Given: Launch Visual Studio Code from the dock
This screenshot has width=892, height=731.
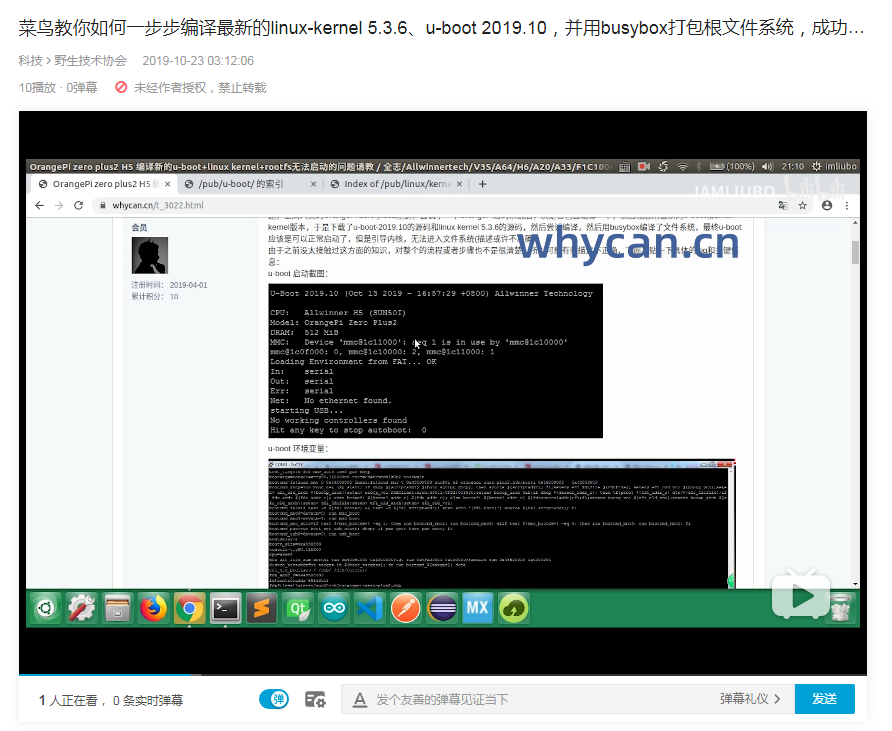Looking at the screenshot, I should click(370, 609).
